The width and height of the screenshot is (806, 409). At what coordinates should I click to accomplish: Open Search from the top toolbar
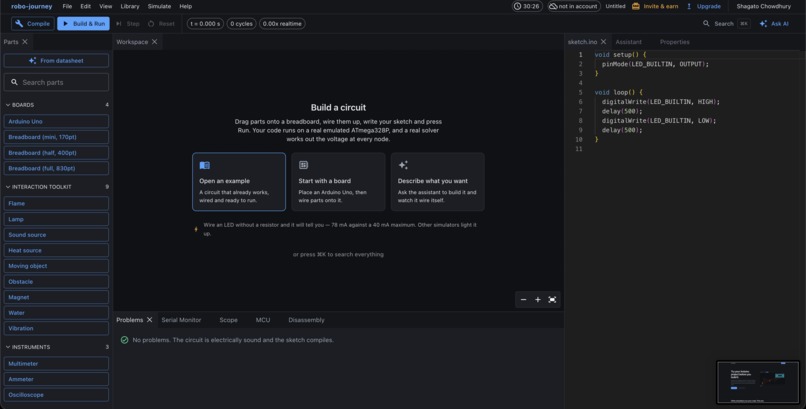[x=726, y=24]
